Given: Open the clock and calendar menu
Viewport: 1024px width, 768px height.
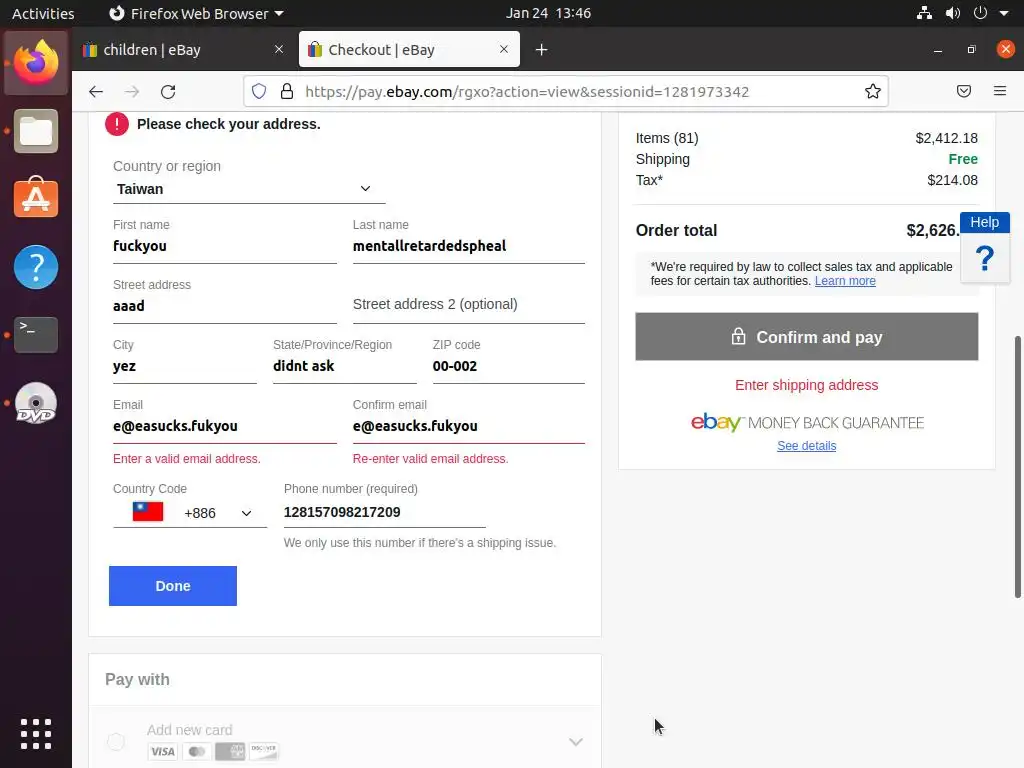Looking at the screenshot, I should (x=549, y=13).
